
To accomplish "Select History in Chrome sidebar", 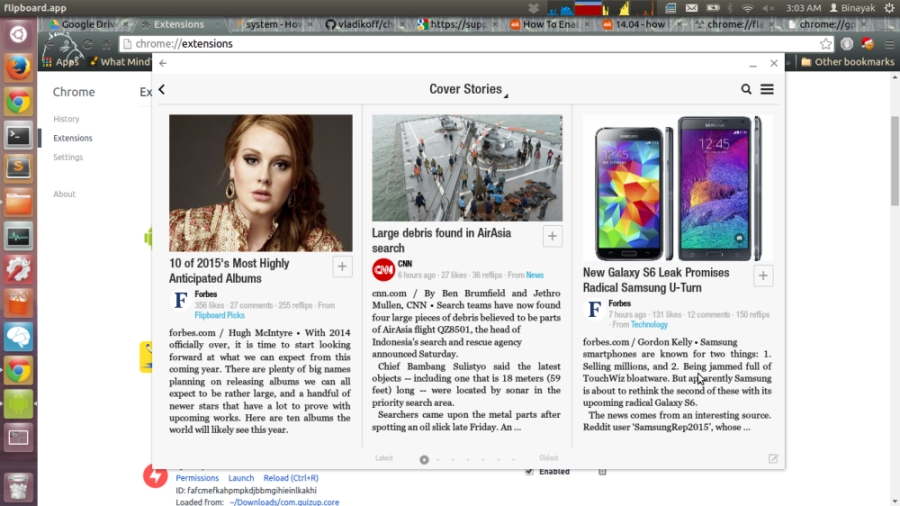I will (x=66, y=119).
